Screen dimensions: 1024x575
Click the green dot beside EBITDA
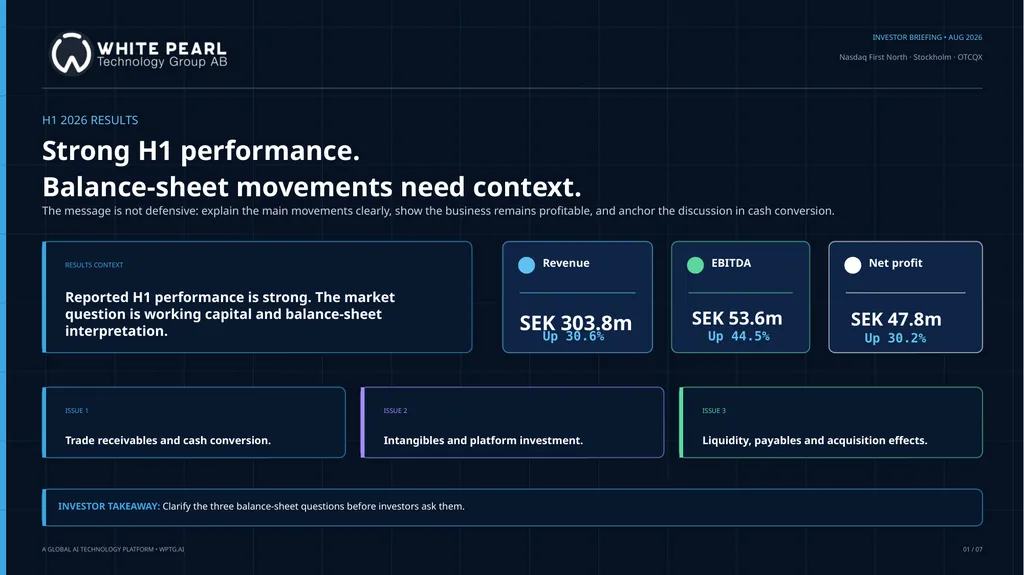[x=696, y=265]
